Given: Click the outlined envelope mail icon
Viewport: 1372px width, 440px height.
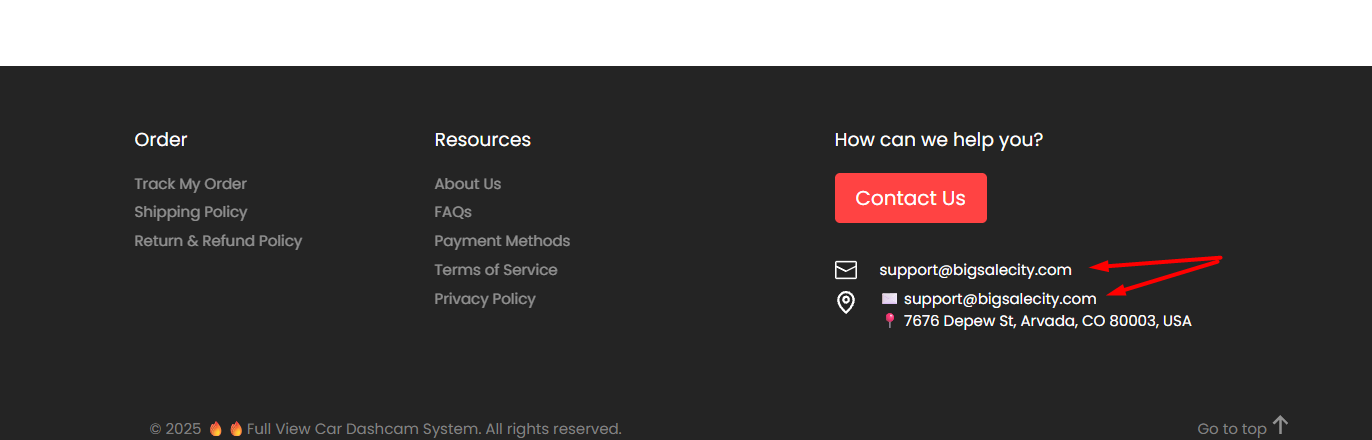Looking at the screenshot, I should tap(846, 270).
